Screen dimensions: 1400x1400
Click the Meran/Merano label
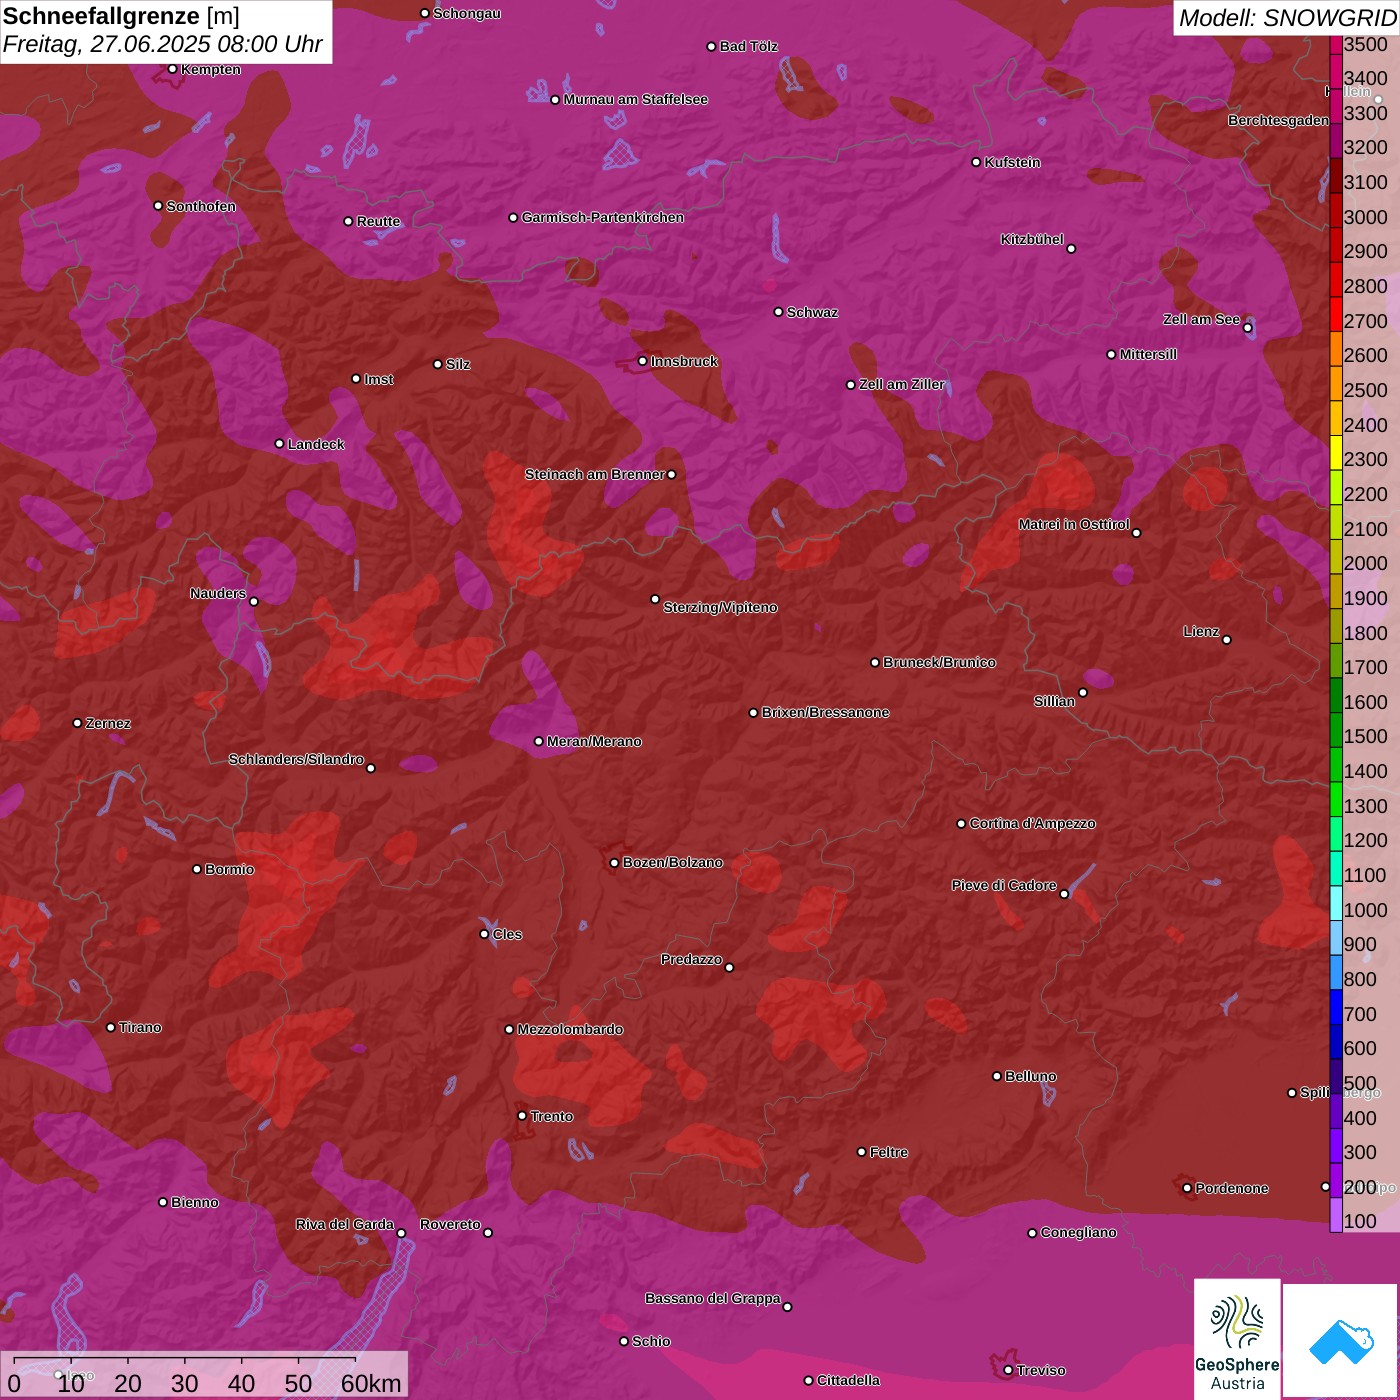594,741
